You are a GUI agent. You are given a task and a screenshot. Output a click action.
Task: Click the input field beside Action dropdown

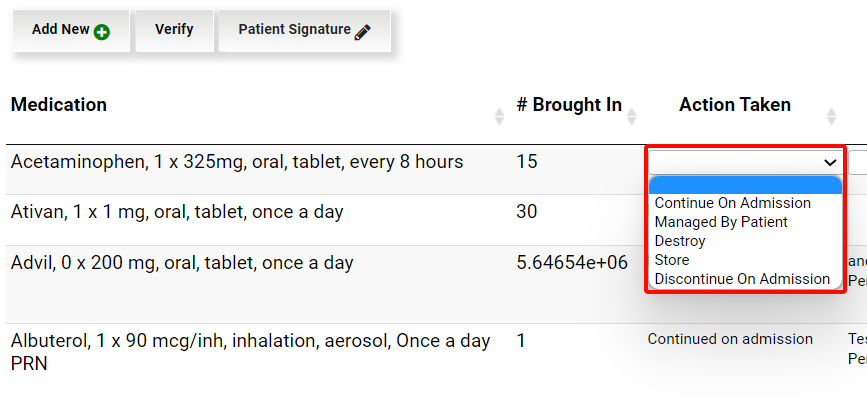click(858, 163)
